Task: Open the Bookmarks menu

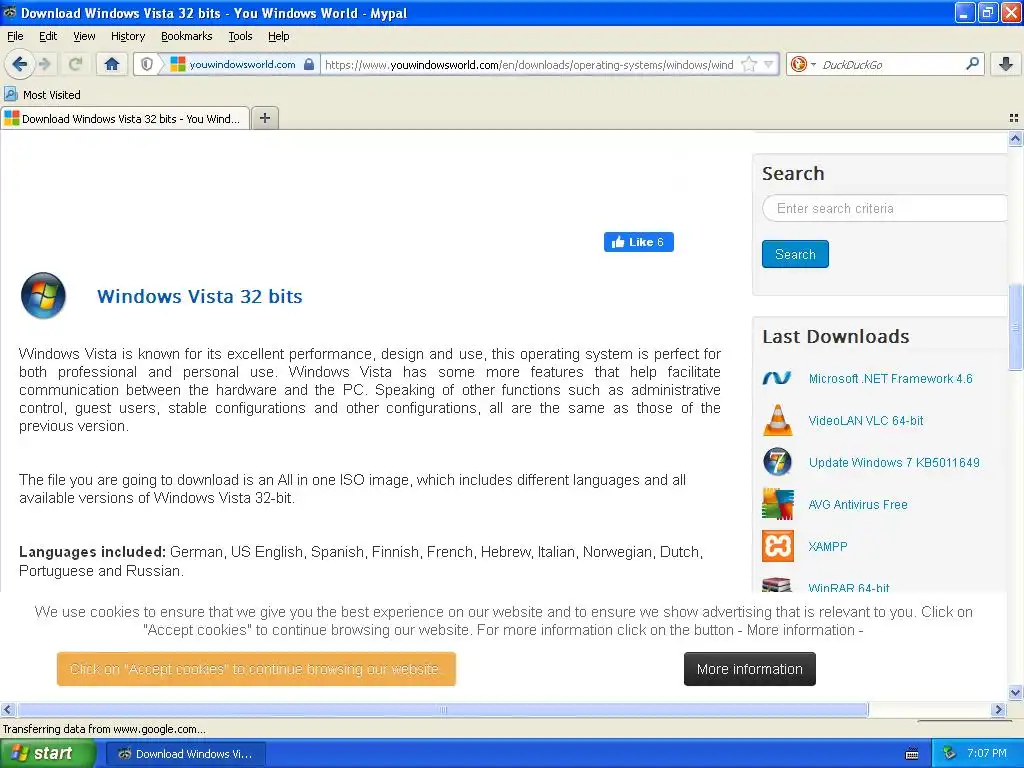Action: [x=186, y=36]
